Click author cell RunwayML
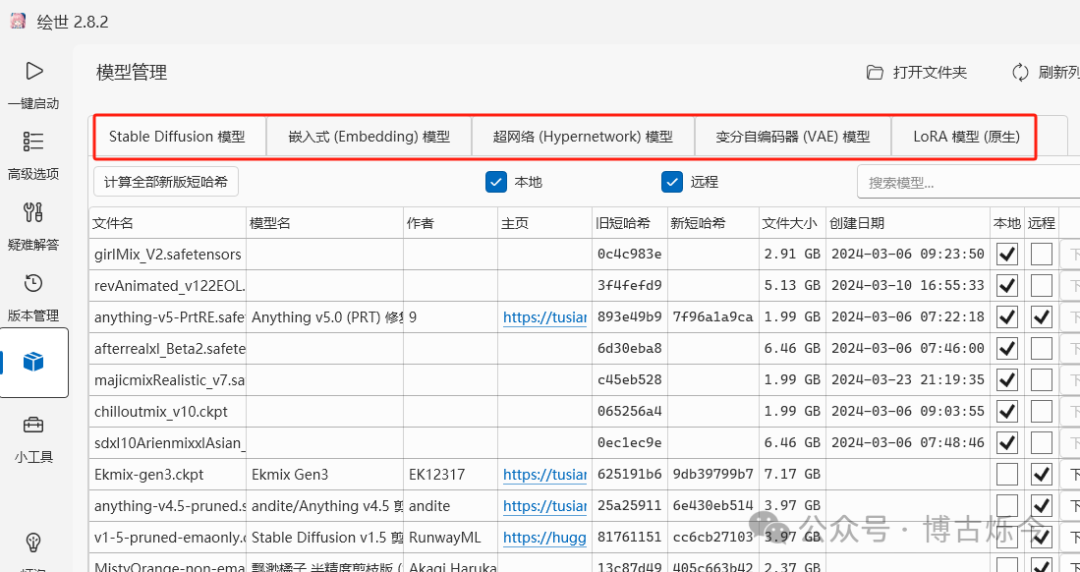The width and height of the screenshot is (1080, 572). (x=451, y=538)
